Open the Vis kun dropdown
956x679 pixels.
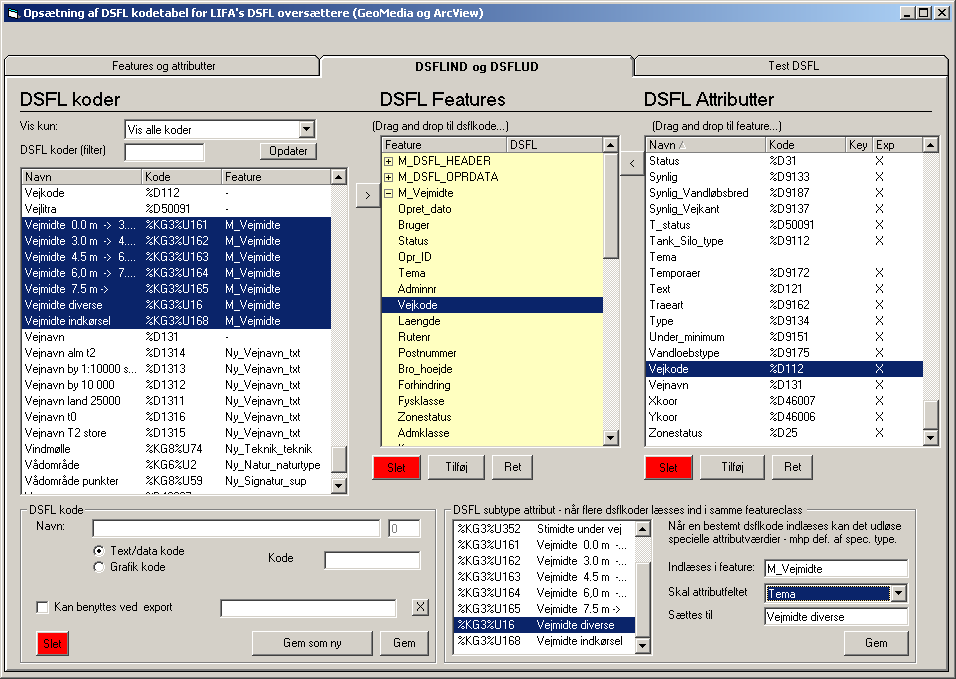306,130
